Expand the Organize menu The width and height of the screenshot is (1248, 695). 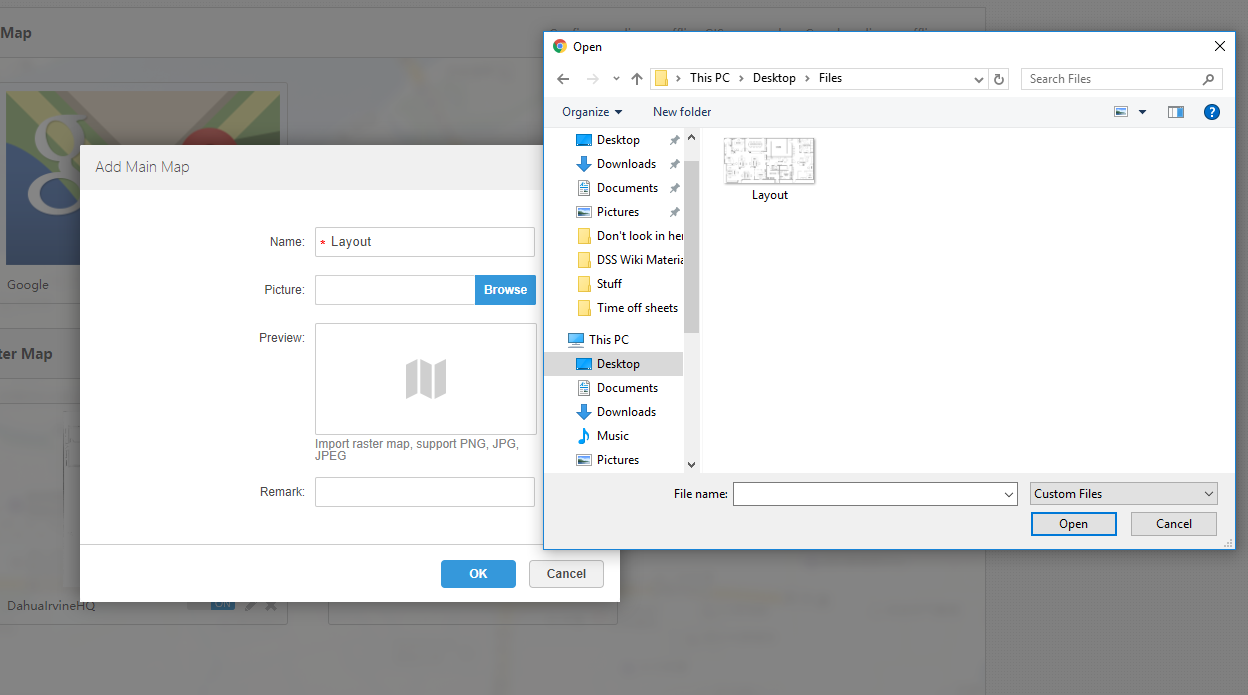click(x=592, y=112)
